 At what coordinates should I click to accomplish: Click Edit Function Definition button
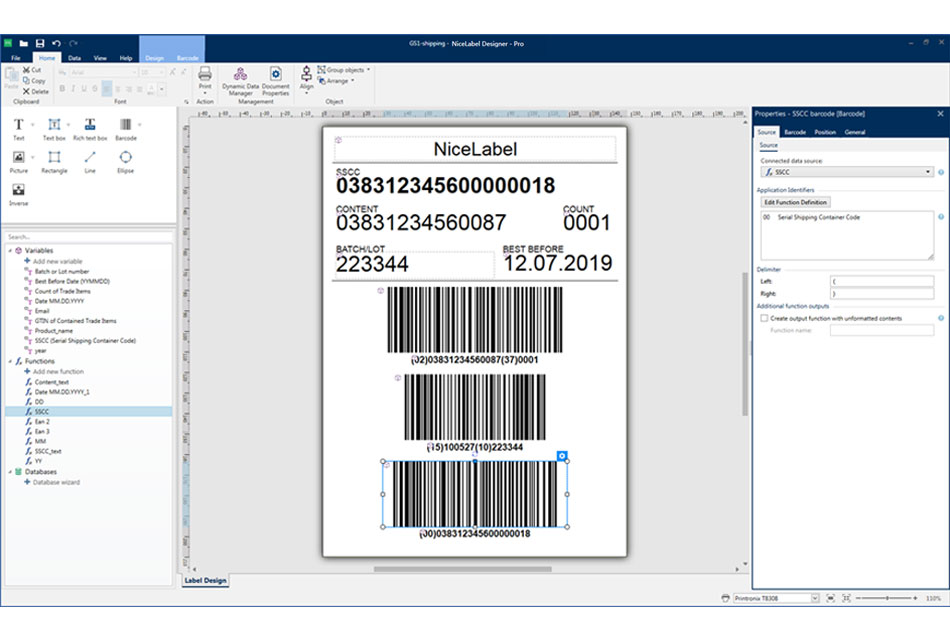point(795,202)
